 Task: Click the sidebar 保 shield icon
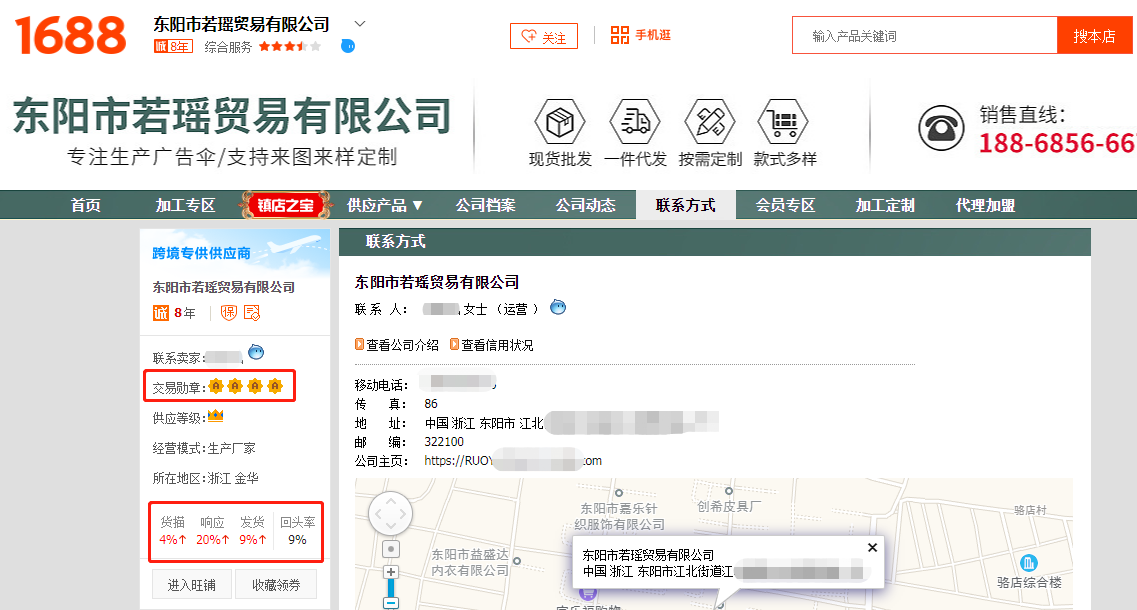pyautogui.click(x=228, y=313)
